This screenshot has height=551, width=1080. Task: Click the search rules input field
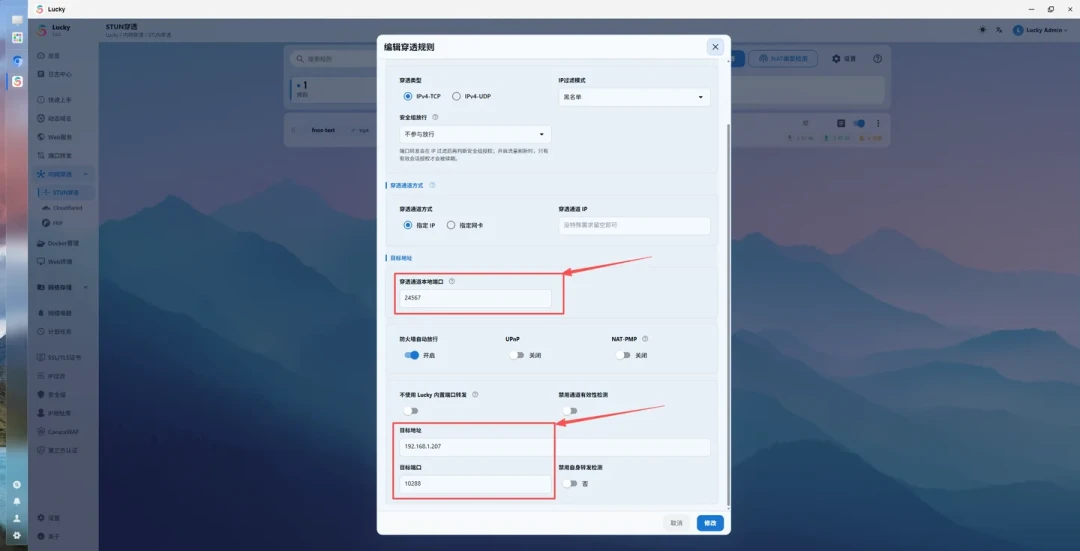tap(334, 59)
